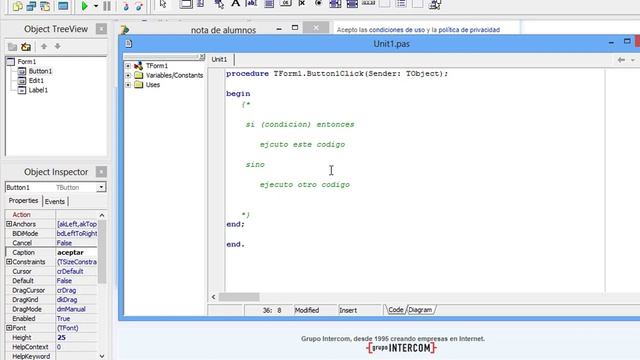The height and width of the screenshot is (360, 640).
Task: Click the Object Inspector scroll-up arrow
Action: point(102,215)
